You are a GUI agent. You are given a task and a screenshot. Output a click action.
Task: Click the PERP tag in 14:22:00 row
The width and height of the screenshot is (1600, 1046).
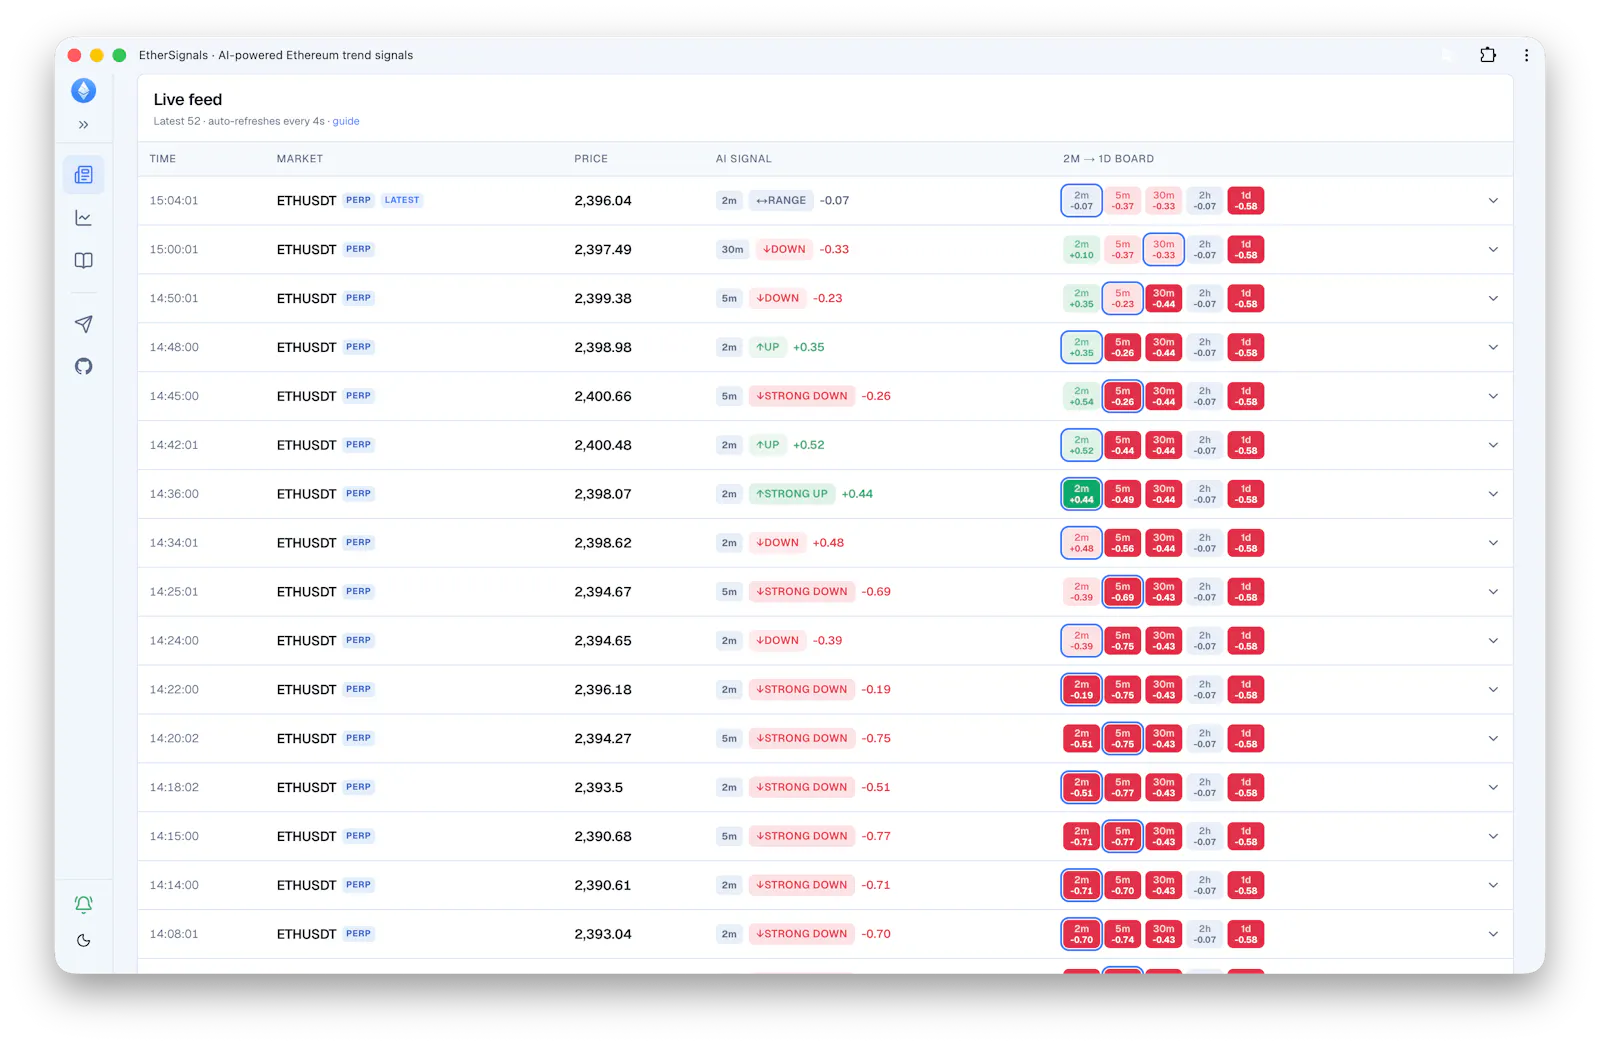tap(358, 689)
